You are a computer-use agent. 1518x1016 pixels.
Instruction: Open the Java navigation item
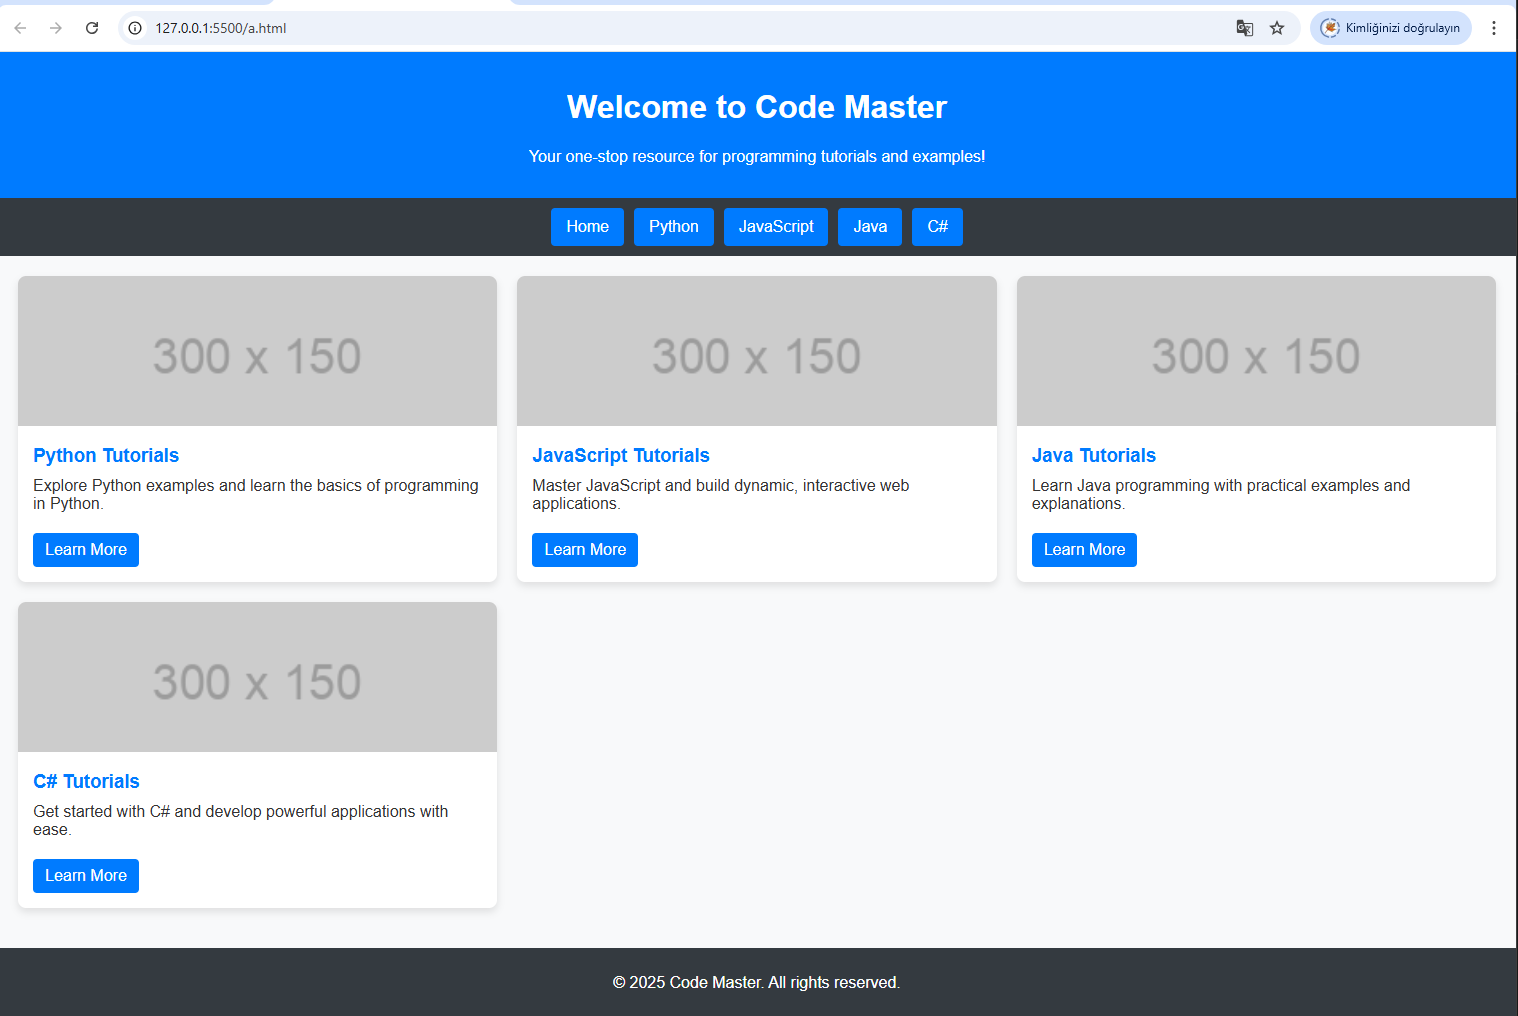click(870, 227)
